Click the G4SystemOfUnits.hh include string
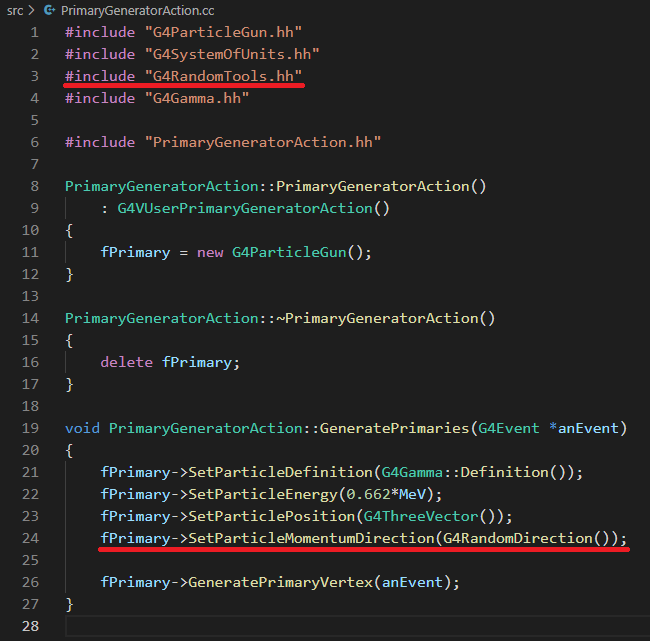The image size is (650, 641). [x=236, y=54]
